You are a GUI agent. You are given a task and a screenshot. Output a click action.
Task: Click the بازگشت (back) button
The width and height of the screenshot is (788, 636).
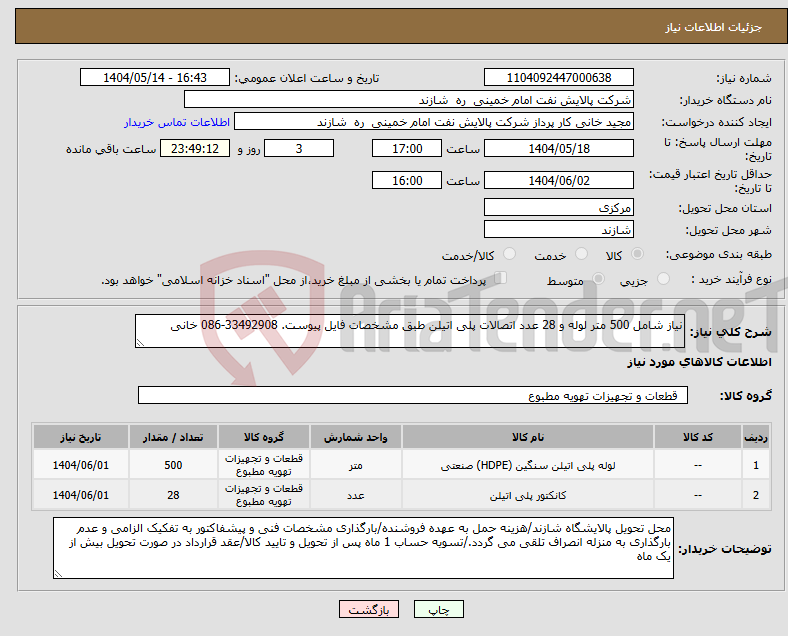point(369,609)
